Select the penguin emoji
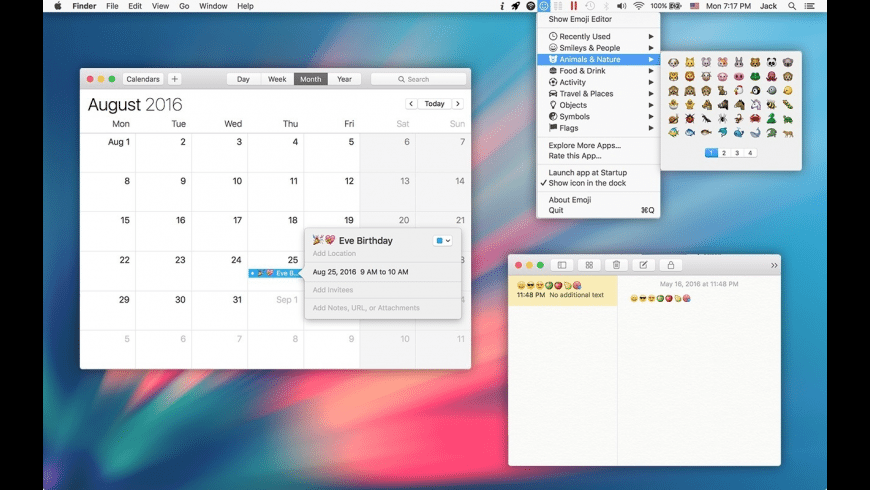The image size is (870, 490). 755,90
